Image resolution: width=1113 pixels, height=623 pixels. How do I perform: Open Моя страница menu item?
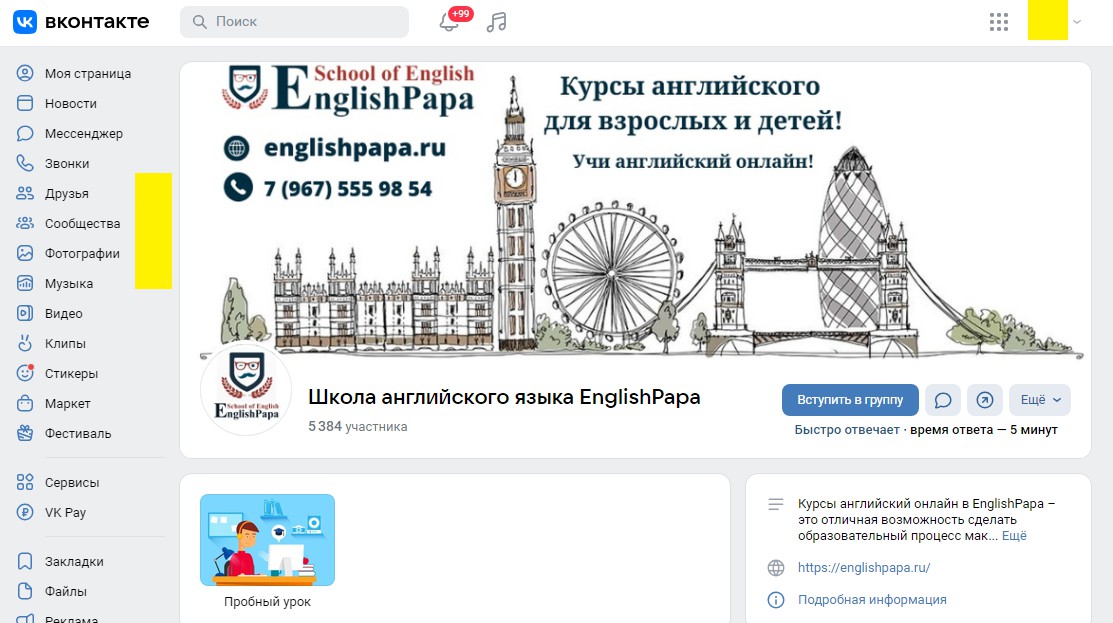[87, 73]
